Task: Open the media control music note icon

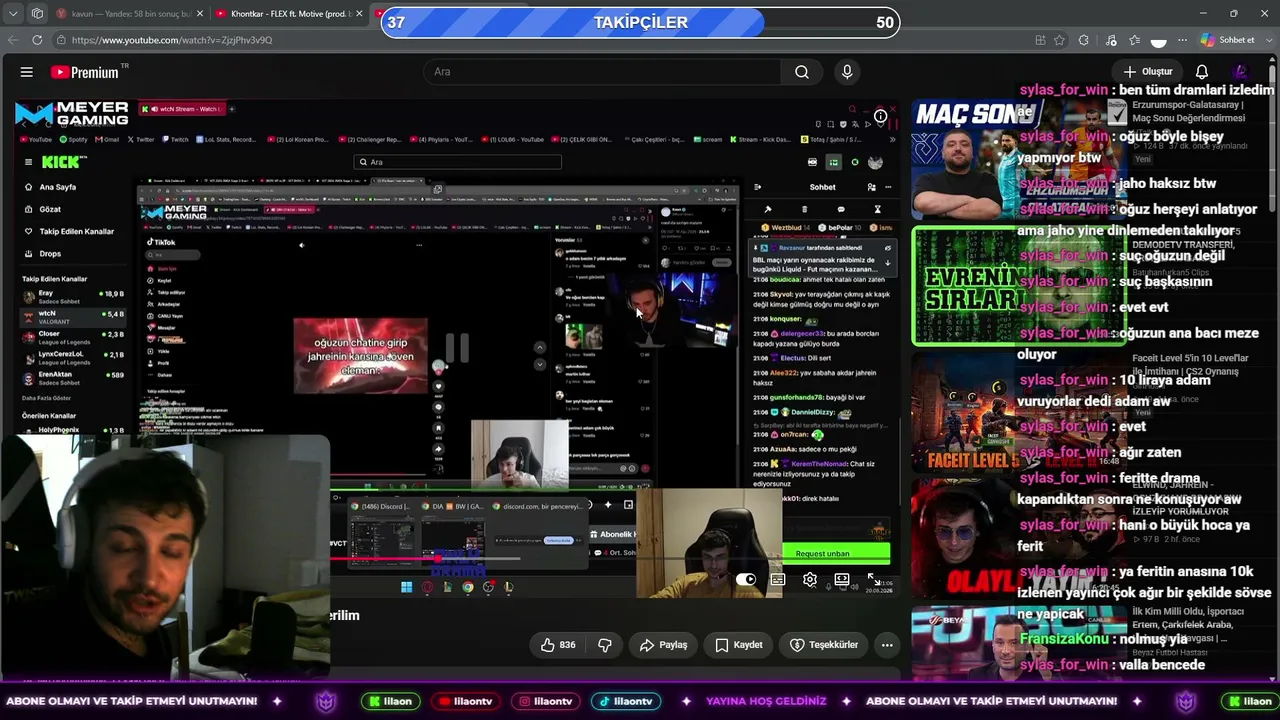Action: click(1111, 40)
